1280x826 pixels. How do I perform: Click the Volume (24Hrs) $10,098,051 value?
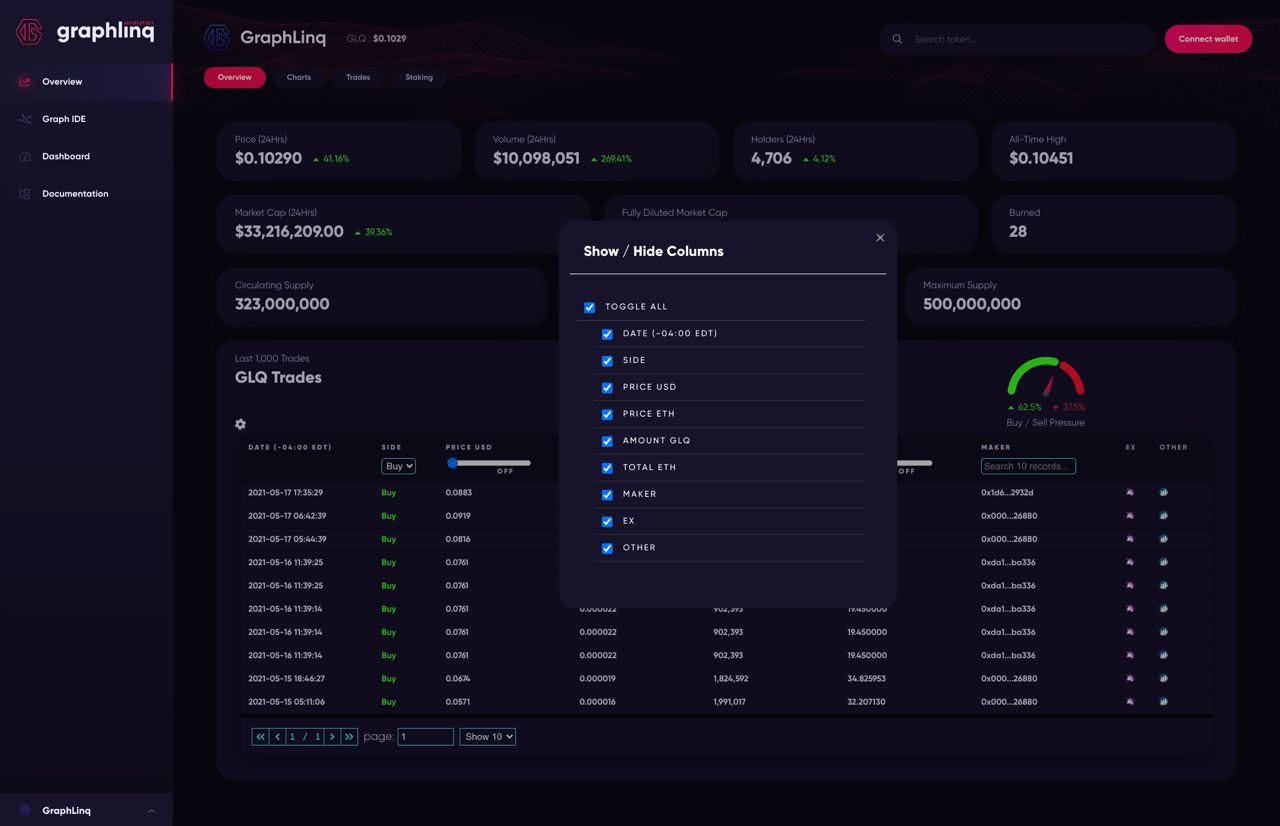tap(536, 158)
